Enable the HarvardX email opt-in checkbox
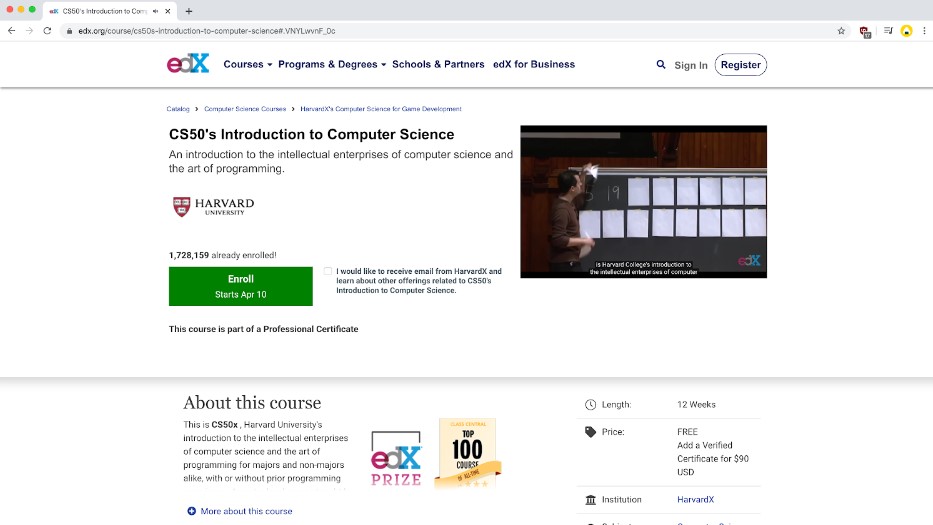Screen dimensions: 933x525 point(327,271)
